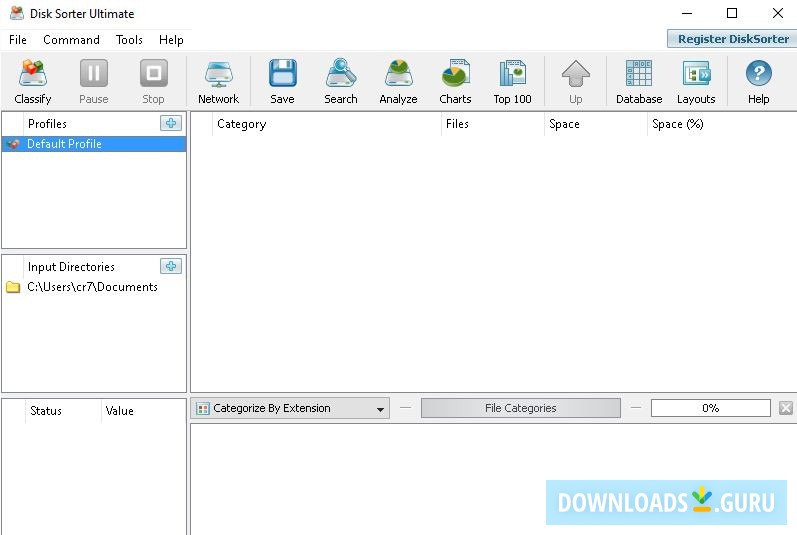797x535 pixels.
Task: Open the Database tool
Action: (639, 81)
